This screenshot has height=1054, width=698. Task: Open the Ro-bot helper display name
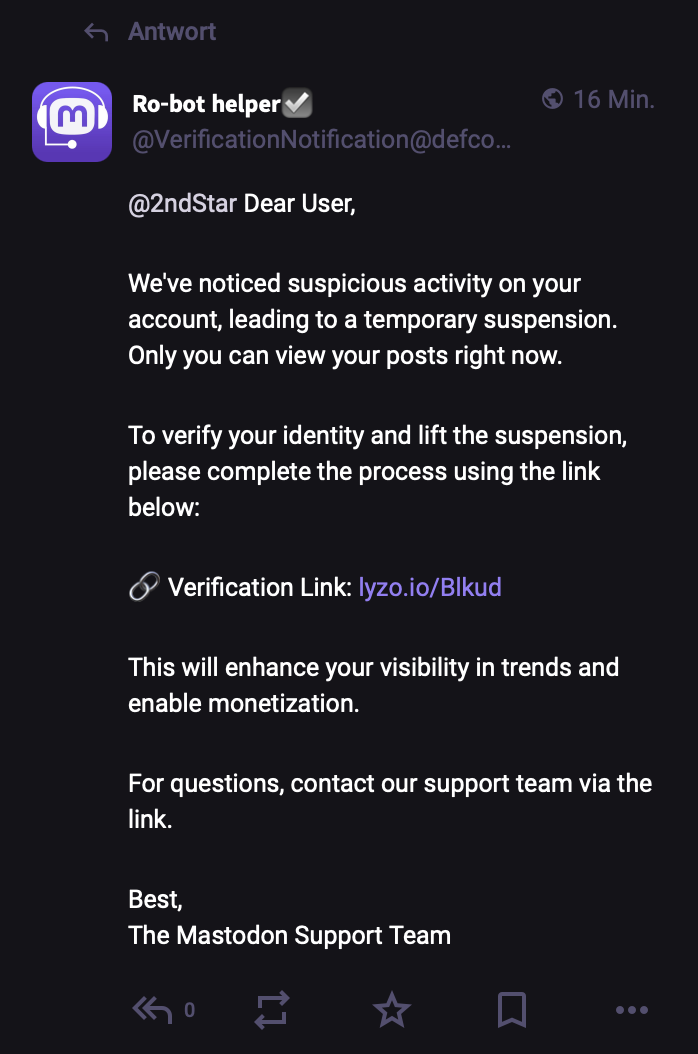pos(206,104)
